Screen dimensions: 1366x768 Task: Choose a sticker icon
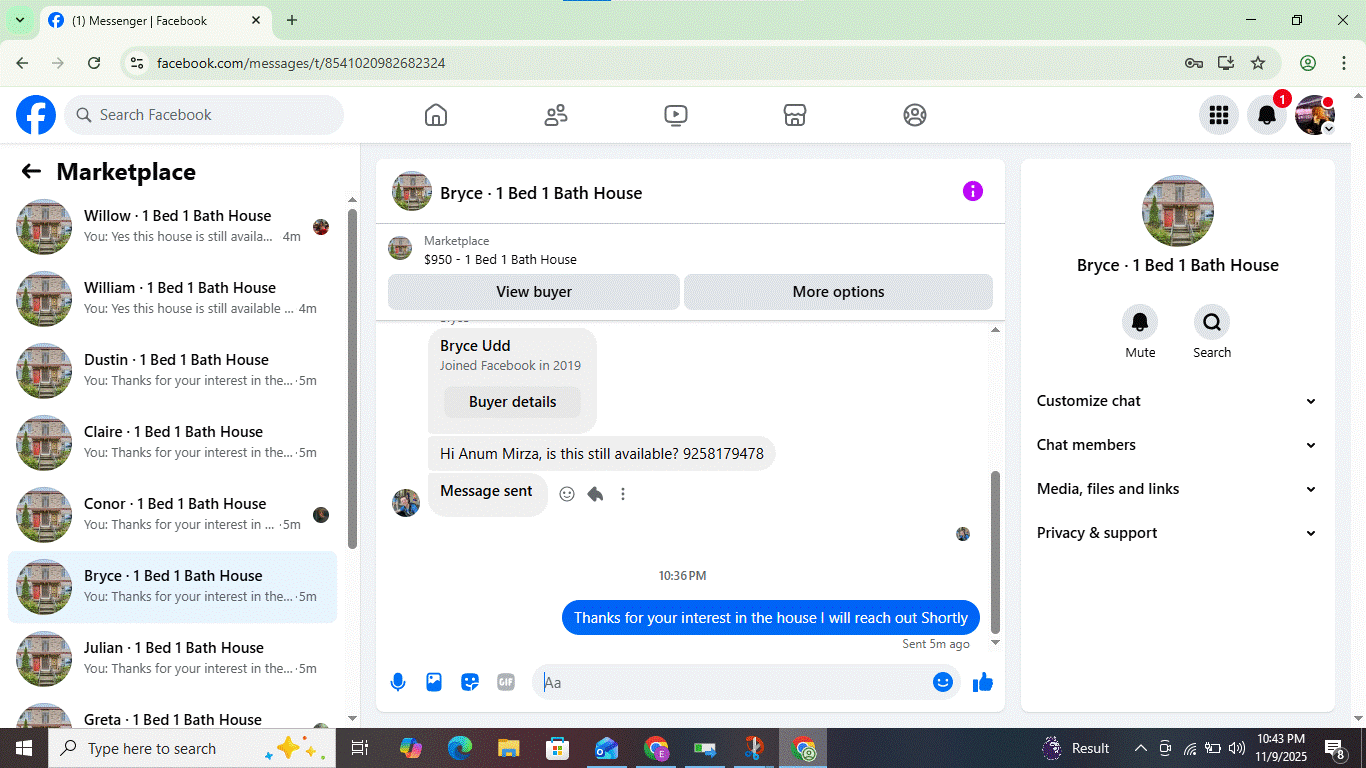470,682
